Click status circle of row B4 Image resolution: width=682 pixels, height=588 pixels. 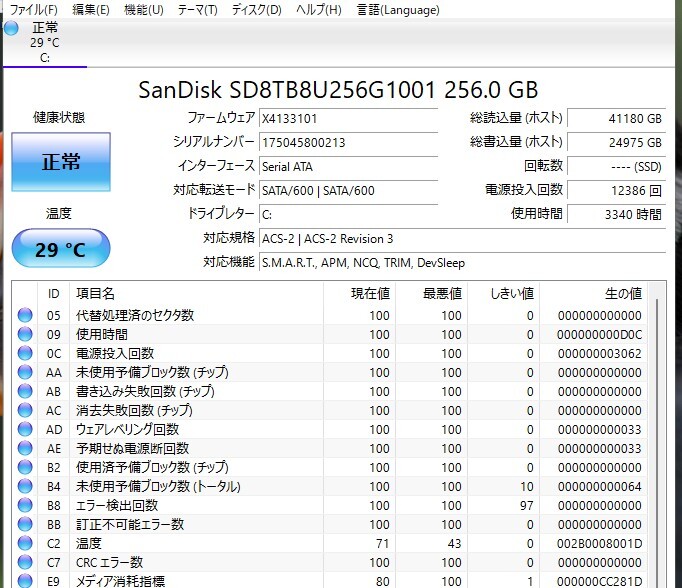pos(25,486)
